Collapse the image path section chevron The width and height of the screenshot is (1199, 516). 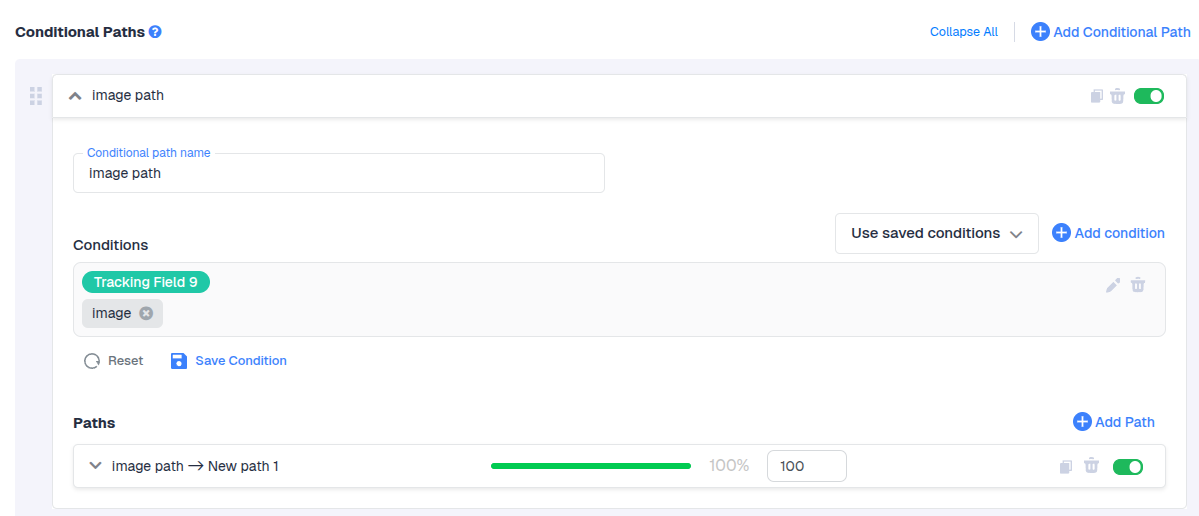tap(75, 96)
